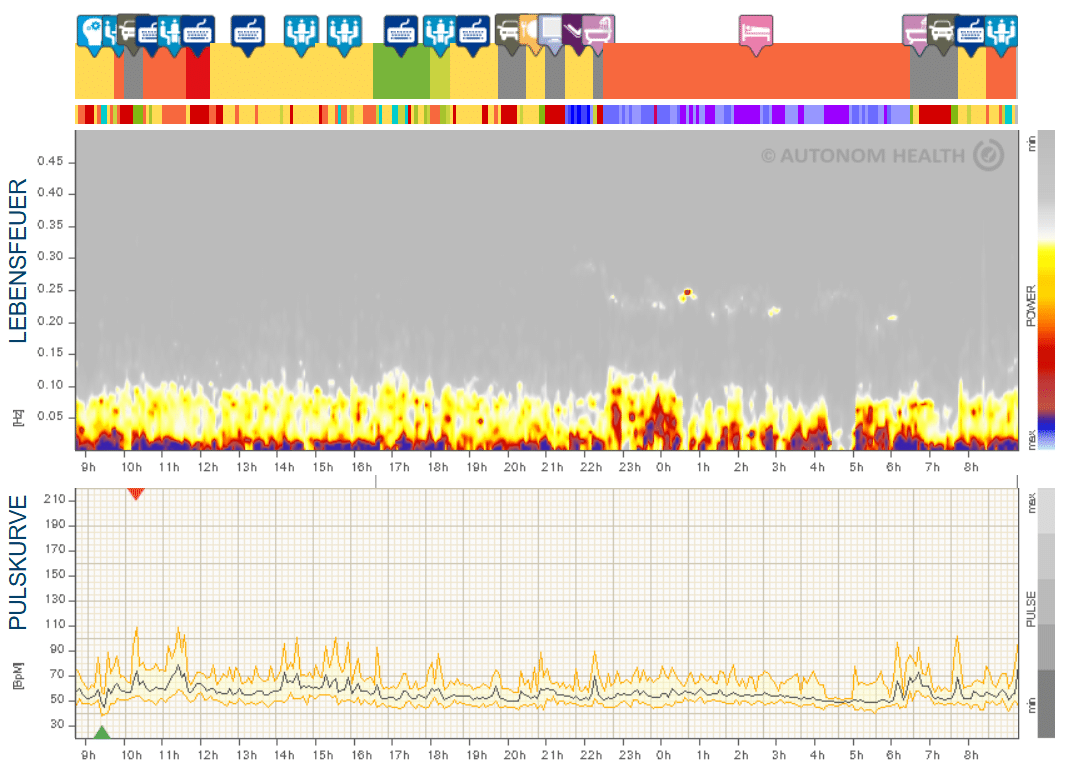Click the PULSKURVE chart title
This screenshot has height=767, width=1072.
pos(18,562)
